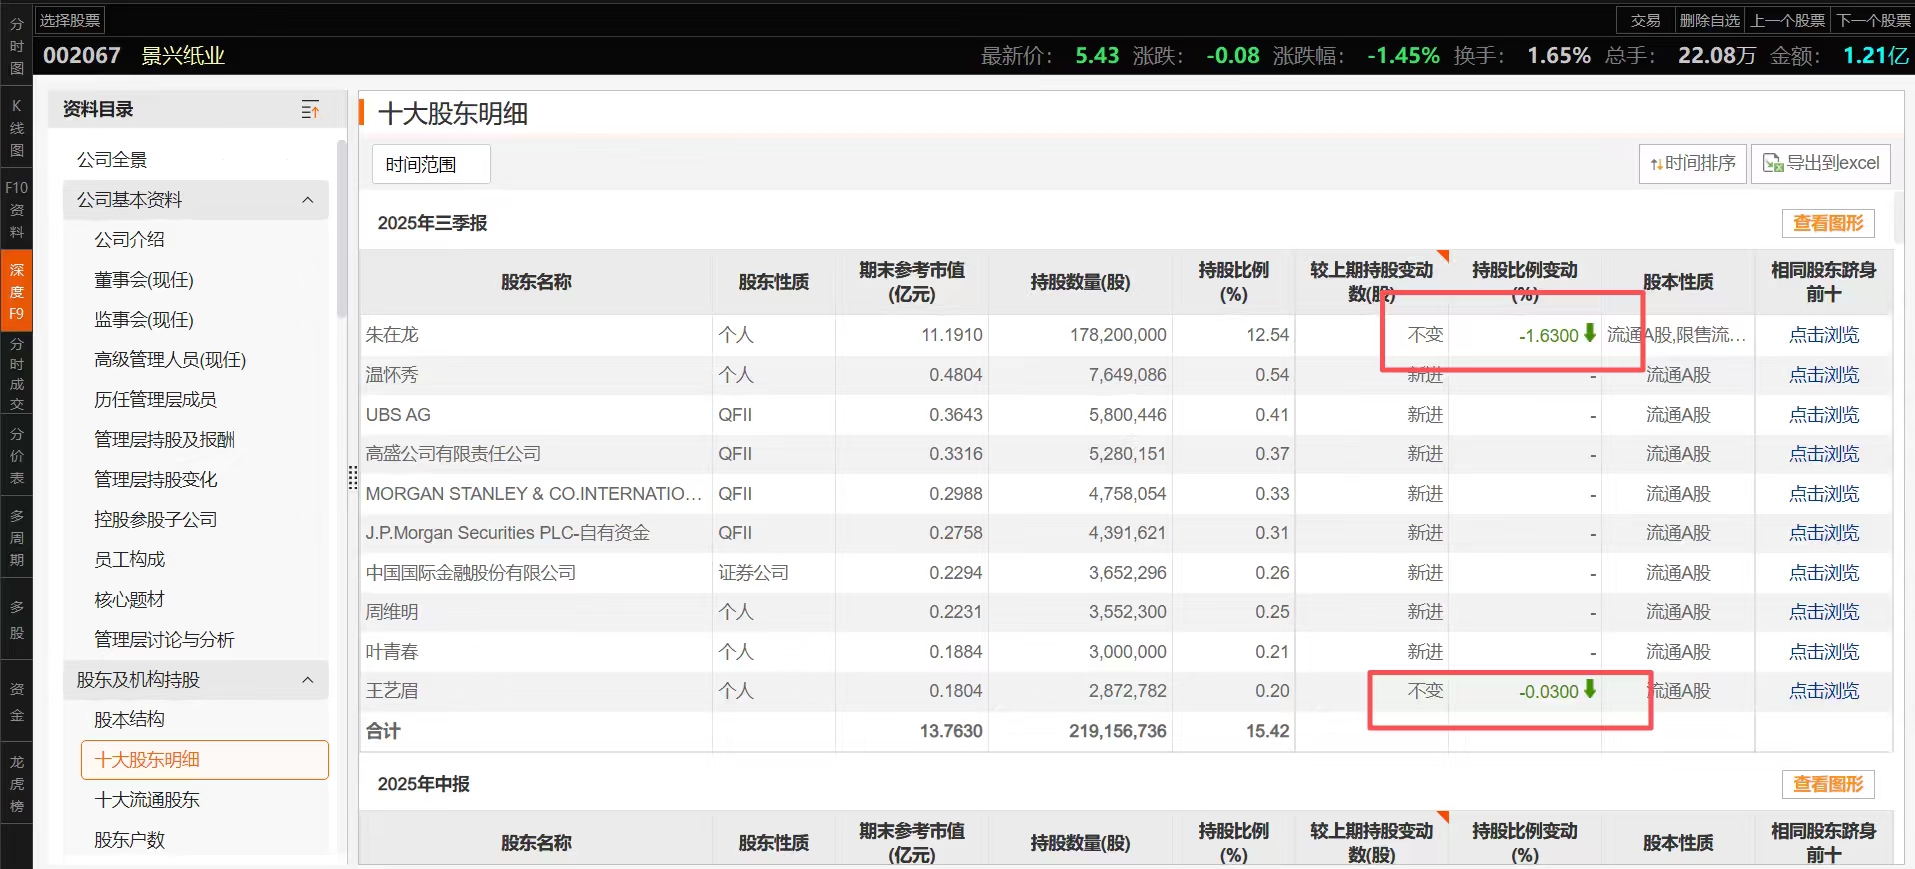Collapse the 股东及机构持股 section
Viewport: 1915px width, 869px height.
click(x=307, y=680)
